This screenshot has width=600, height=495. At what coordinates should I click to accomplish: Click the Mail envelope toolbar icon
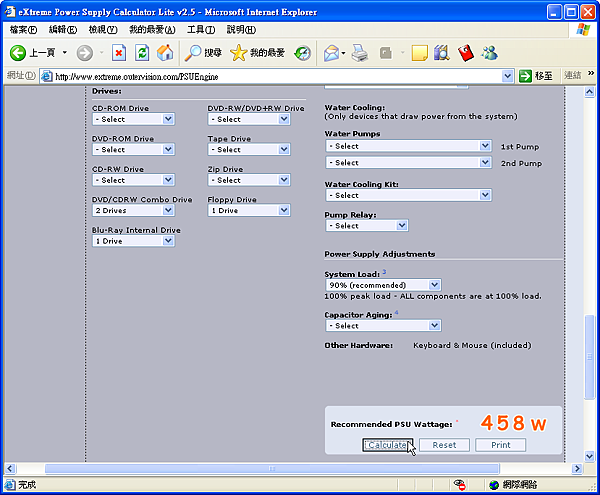pyautogui.click(x=331, y=52)
